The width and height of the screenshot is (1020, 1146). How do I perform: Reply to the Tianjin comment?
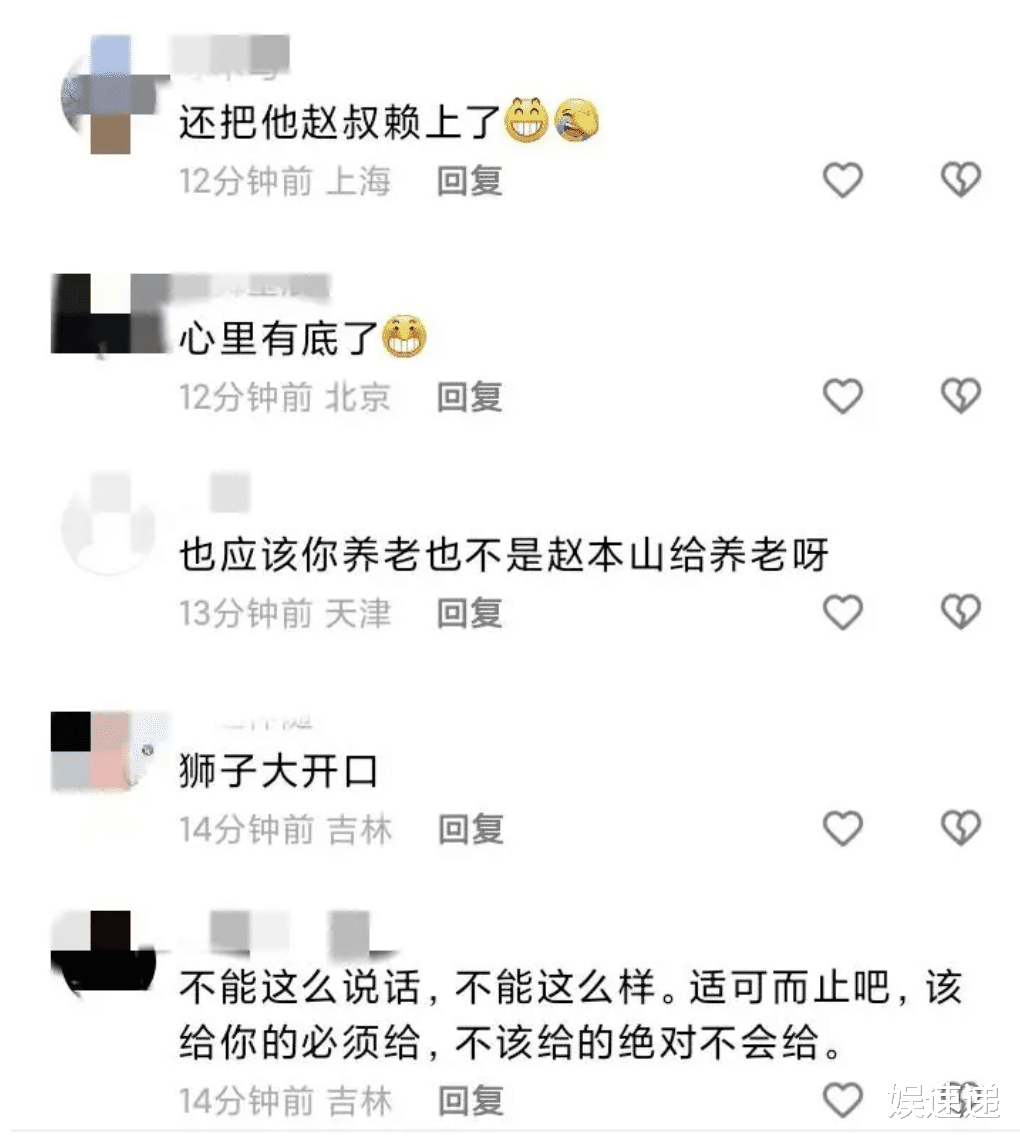click(470, 612)
